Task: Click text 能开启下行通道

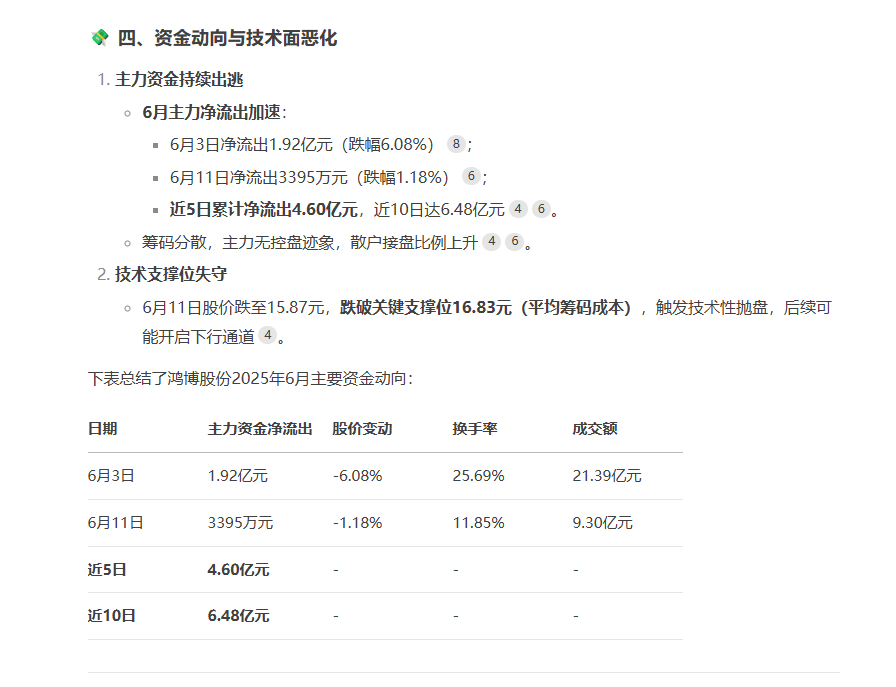Action: click(x=198, y=337)
